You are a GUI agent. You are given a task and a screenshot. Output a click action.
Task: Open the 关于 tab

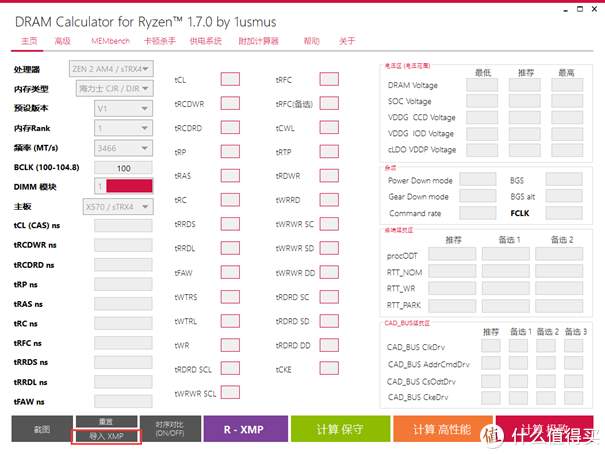pos(347,41)
